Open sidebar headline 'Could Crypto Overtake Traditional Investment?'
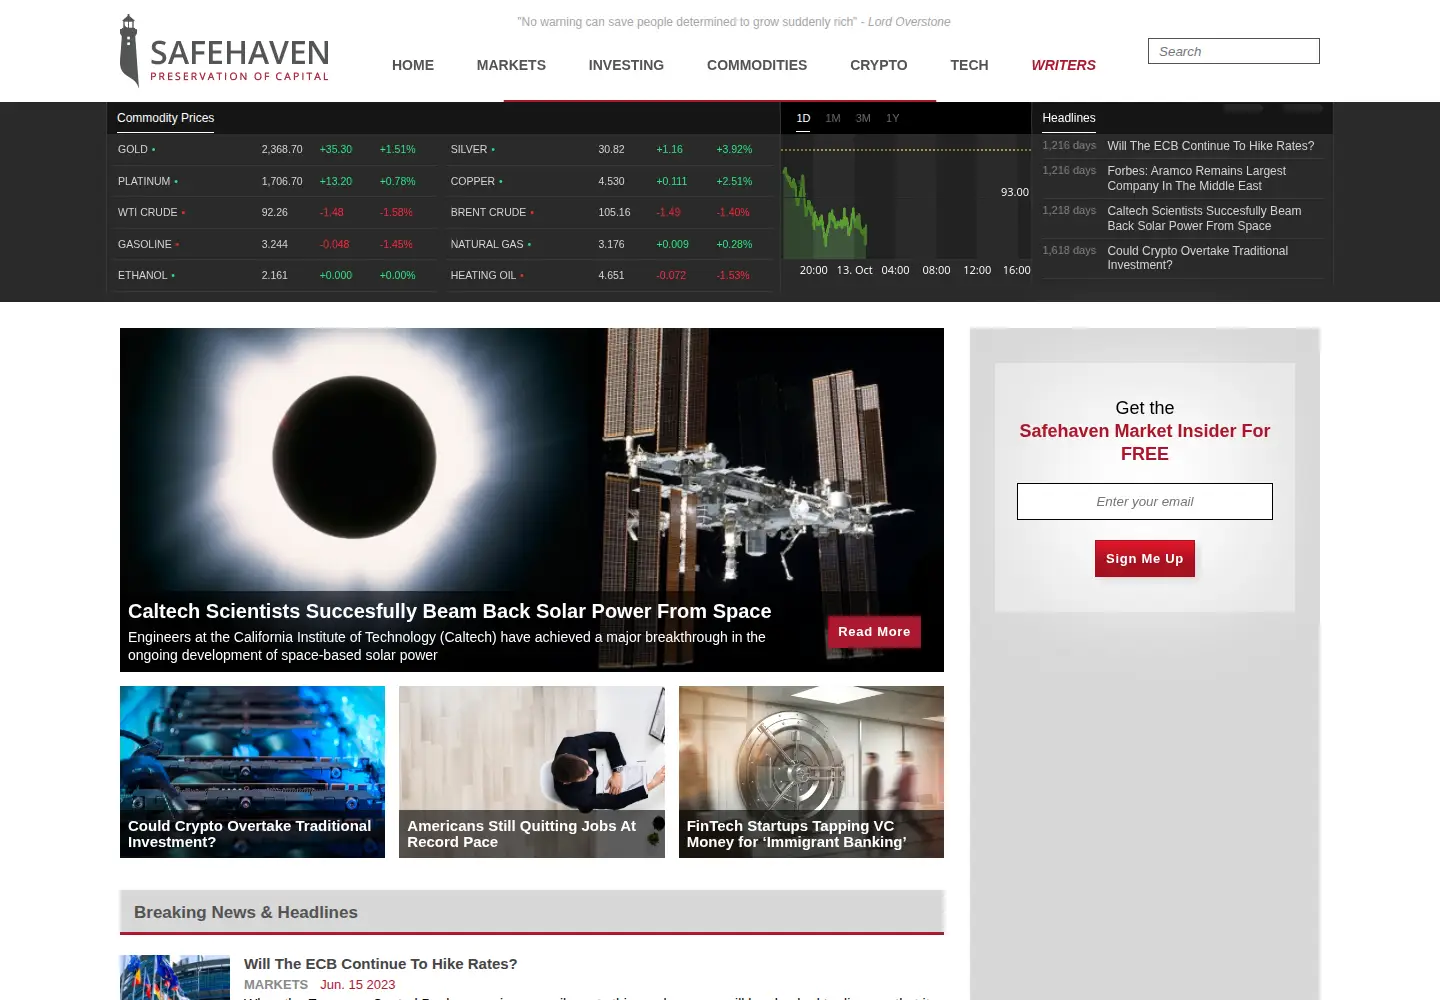This screenshot has height=1000, width=1440. point(1197,258)
